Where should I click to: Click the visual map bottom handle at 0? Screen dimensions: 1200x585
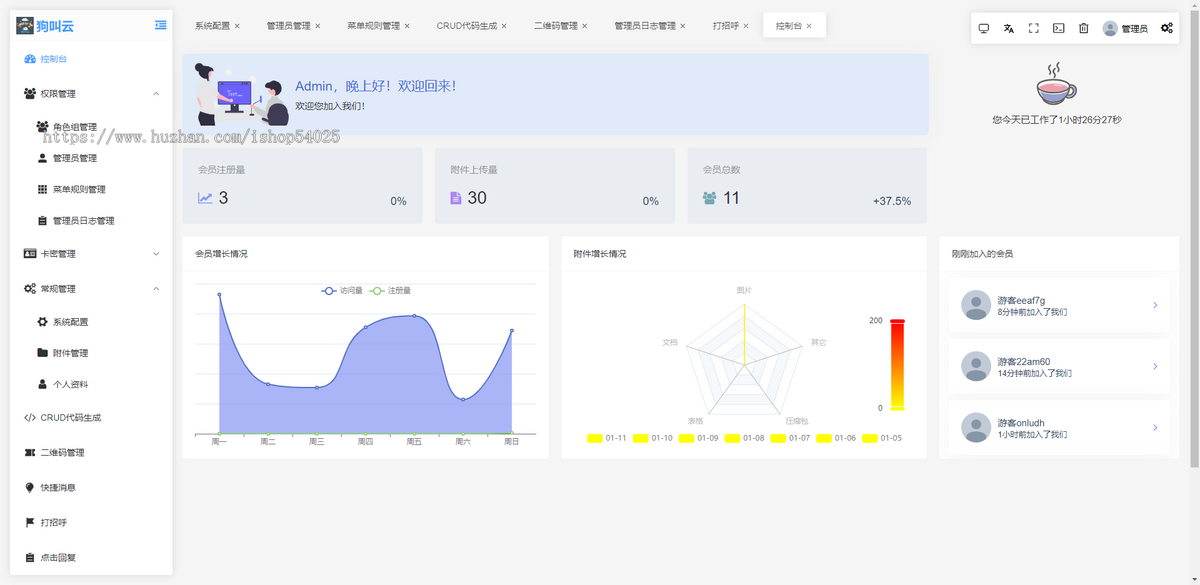coord(897,408)
